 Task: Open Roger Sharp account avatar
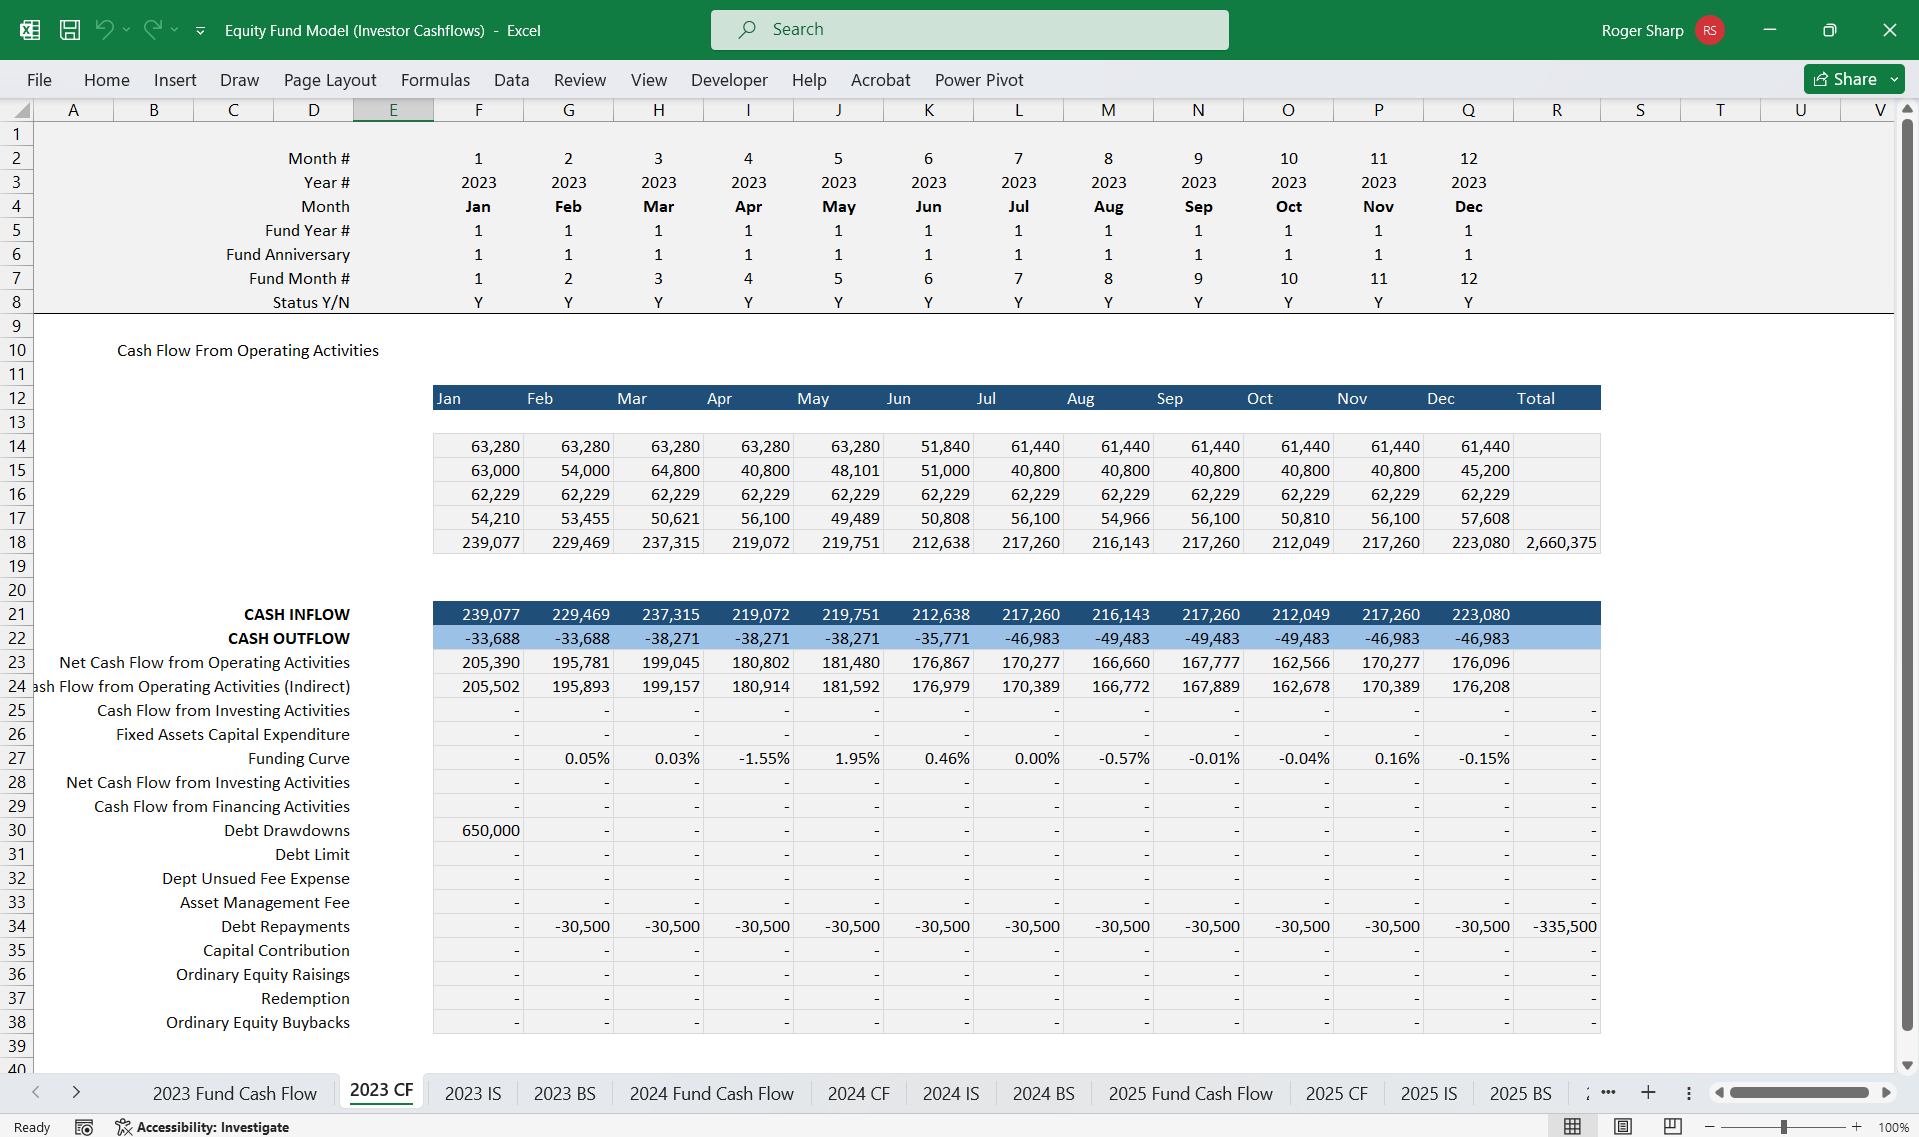point(1709,30)
